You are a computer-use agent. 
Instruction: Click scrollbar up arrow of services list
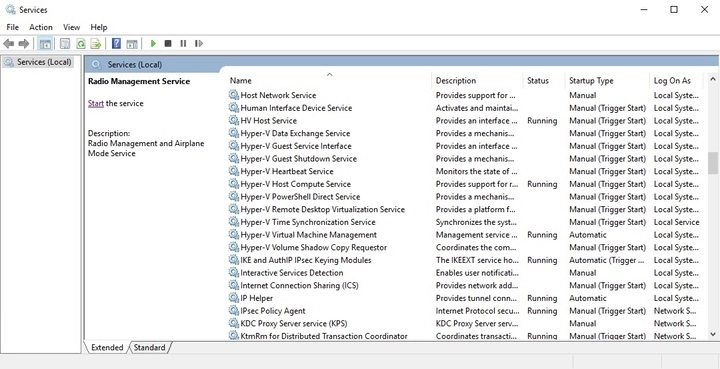pyautogui.click(x=713, y=79)
